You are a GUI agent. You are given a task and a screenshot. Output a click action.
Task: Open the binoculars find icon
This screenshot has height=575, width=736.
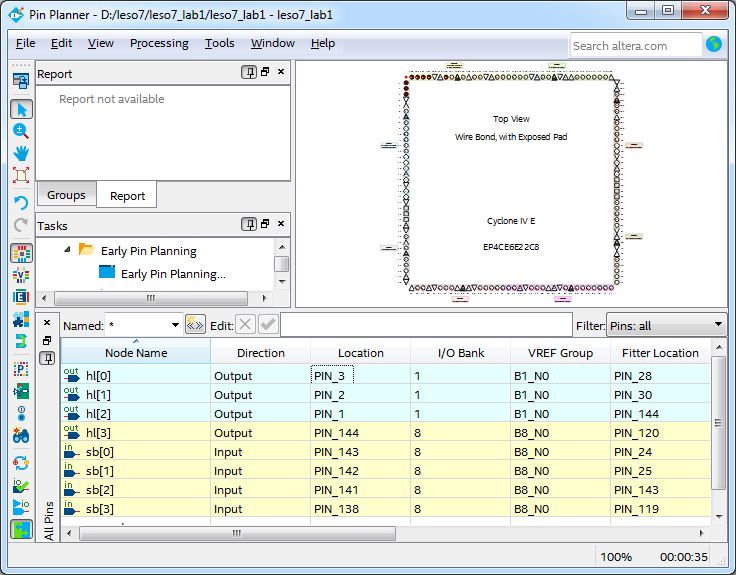point(21,436)
